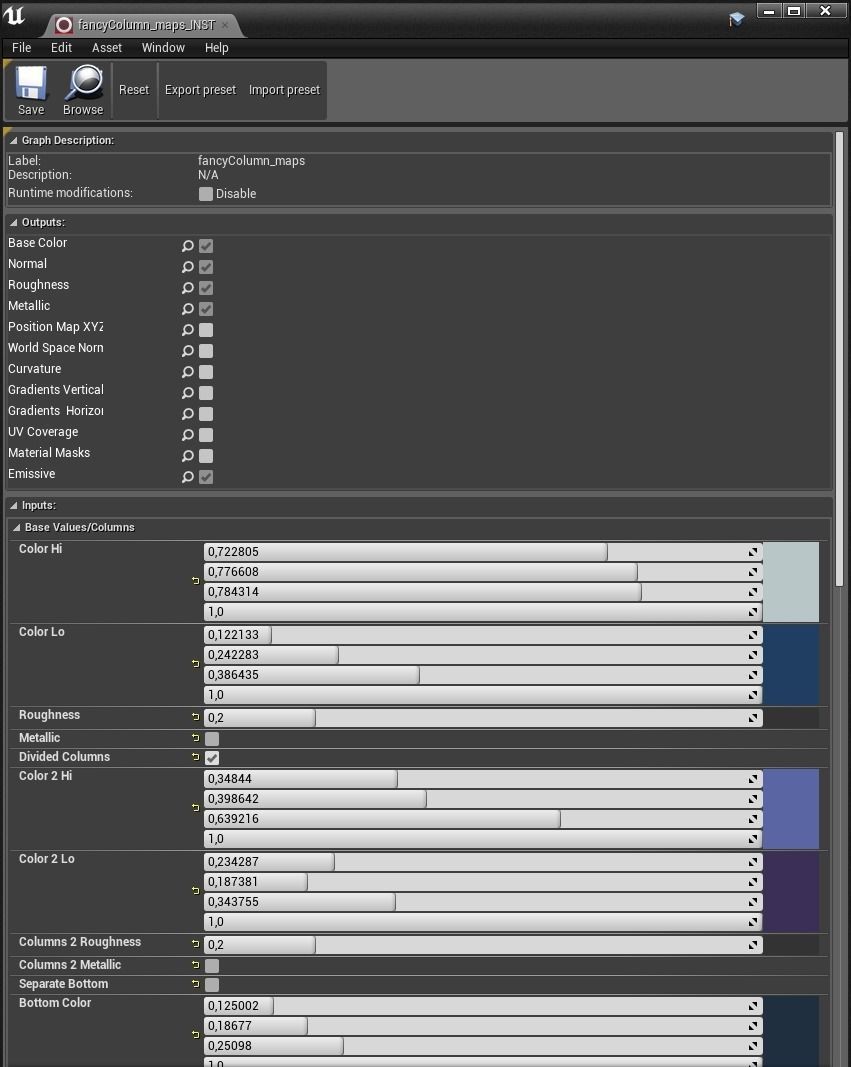
Task: Reset Bottom Color with yellow arrow
Action: point(196,1035)
